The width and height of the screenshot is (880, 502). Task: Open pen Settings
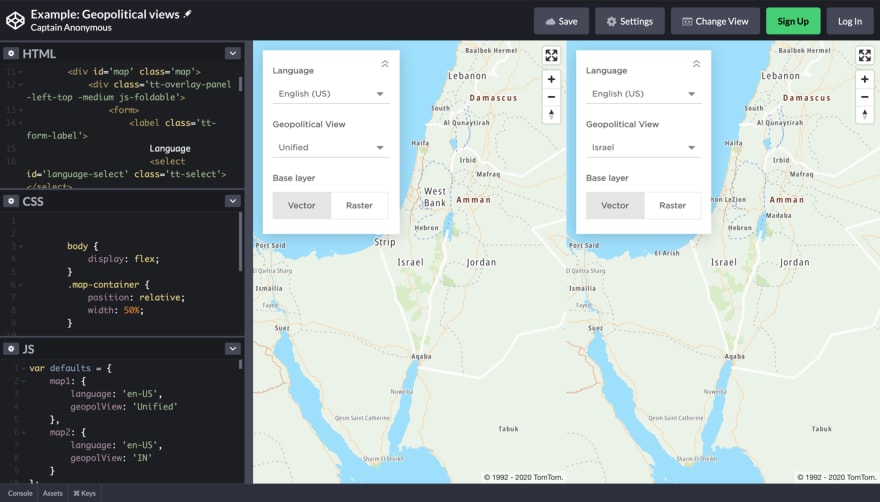[630, 21]
